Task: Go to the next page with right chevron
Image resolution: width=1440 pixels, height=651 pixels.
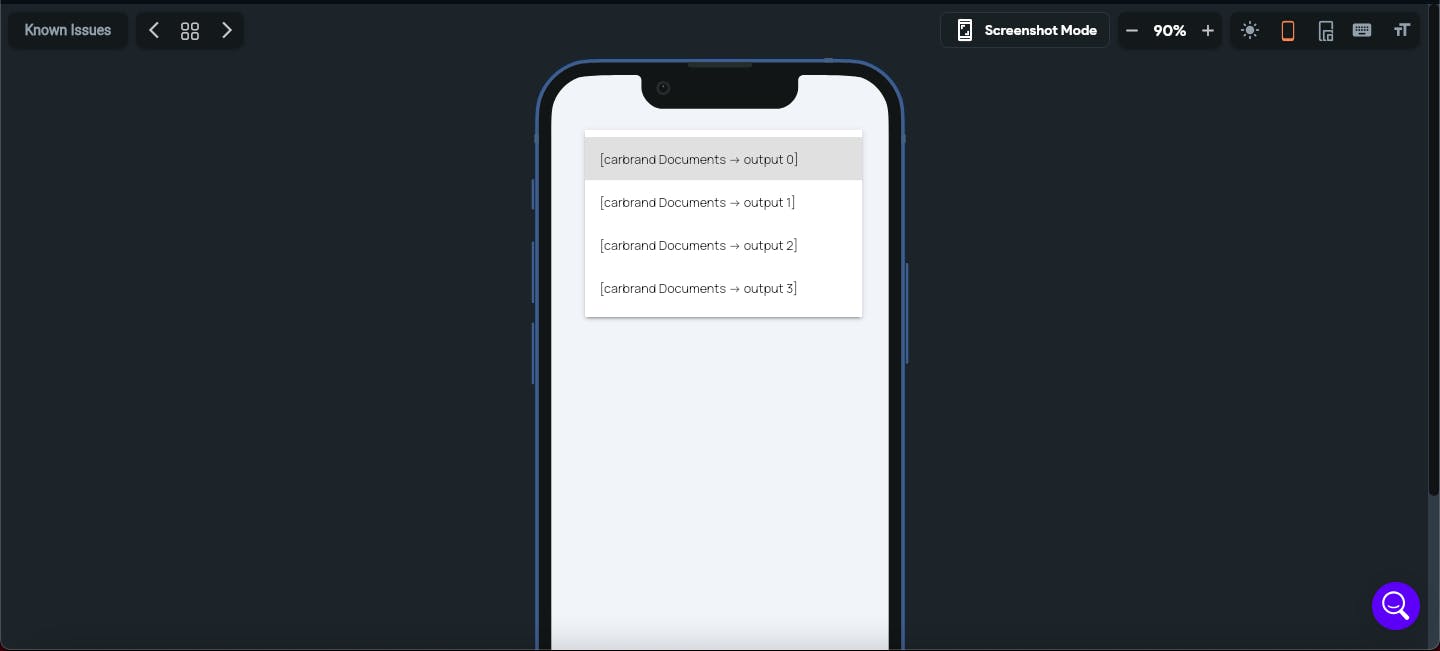Action: pos(227,30)
